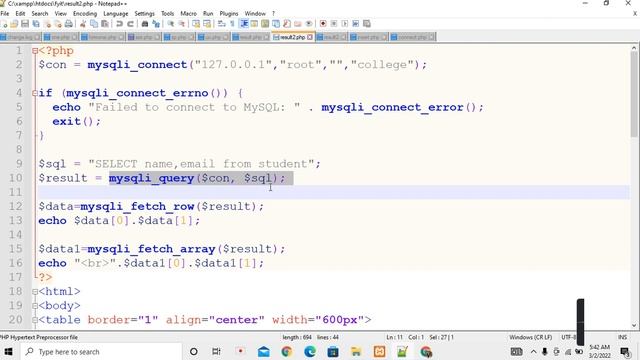
Task: Click line number 12 in the margin
Action: pos(16,206)
